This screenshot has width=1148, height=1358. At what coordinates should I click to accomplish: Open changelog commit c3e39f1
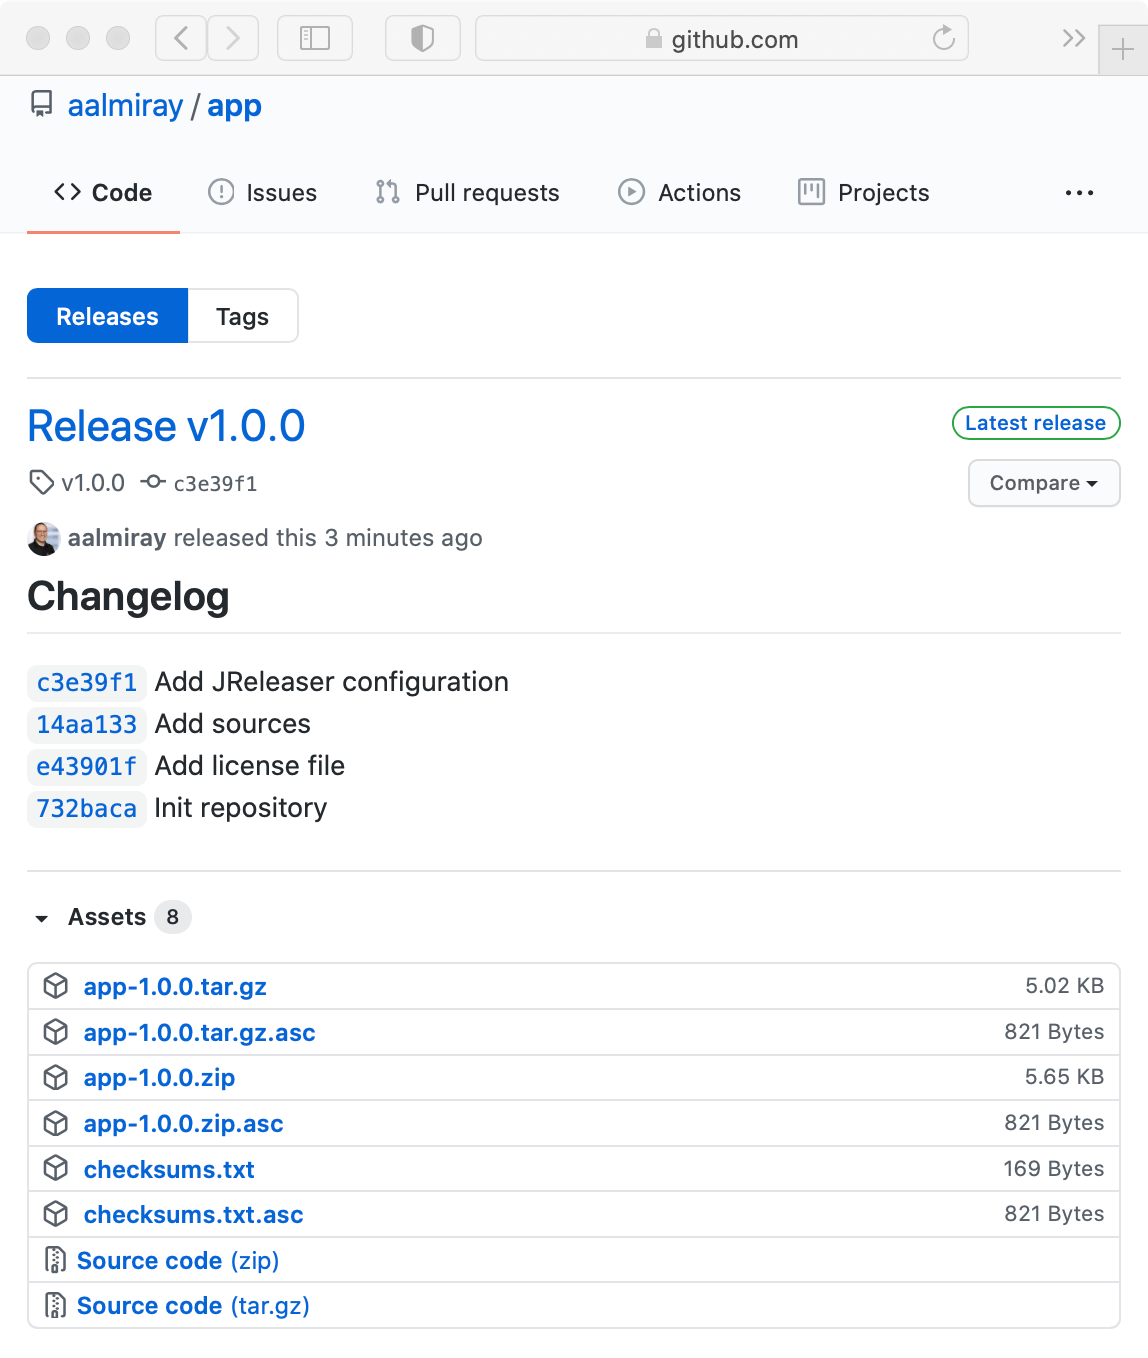pyautogui.click(x=87, y=682)
